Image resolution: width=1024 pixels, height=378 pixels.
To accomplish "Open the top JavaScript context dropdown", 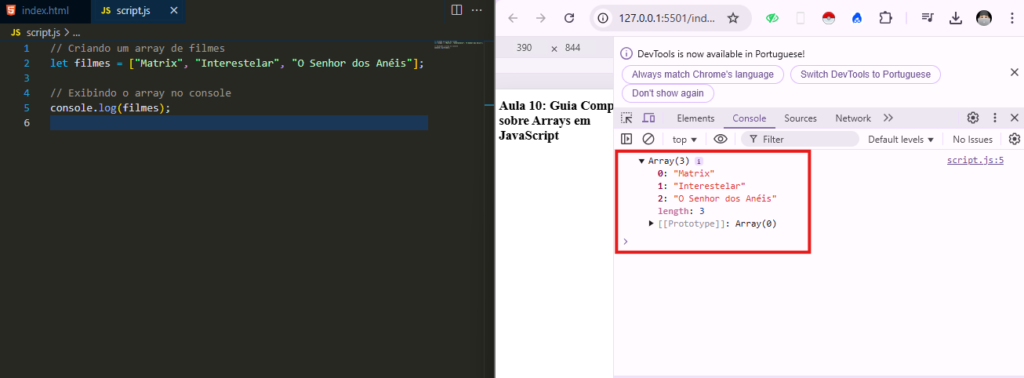I will pyautogui.click(x=684, y=139).
